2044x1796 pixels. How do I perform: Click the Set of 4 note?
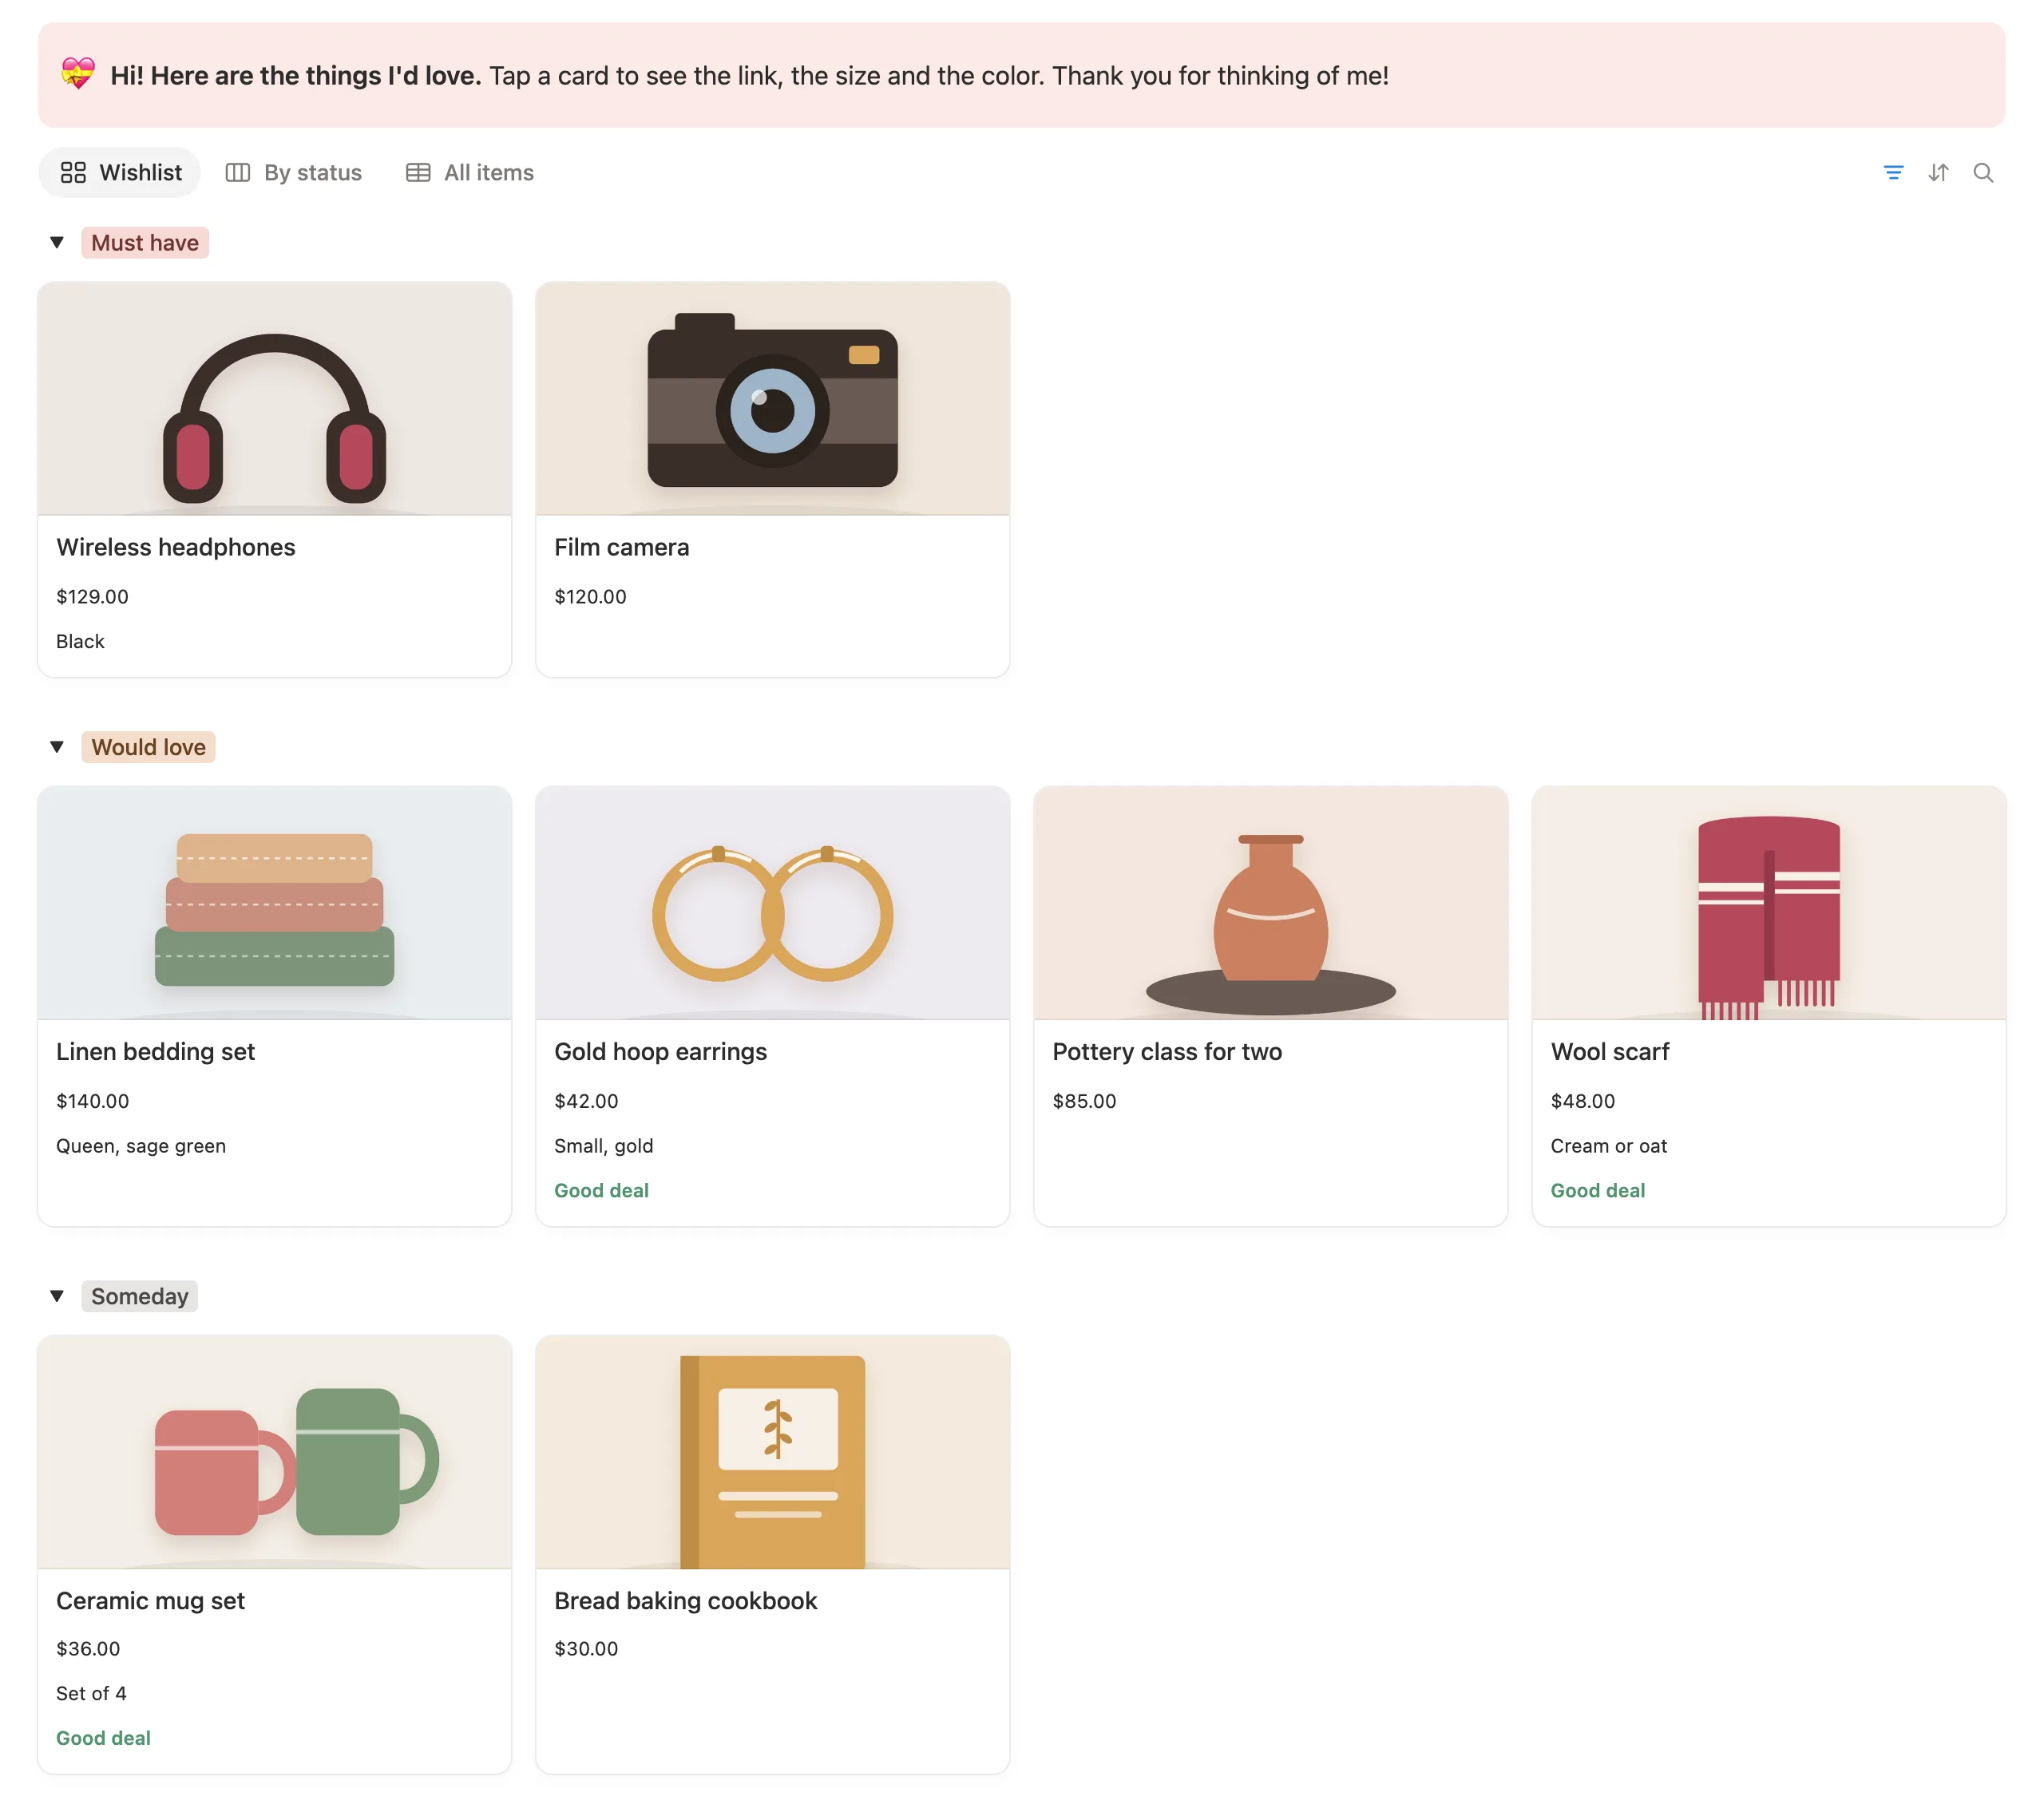(x=91, y=1694)
